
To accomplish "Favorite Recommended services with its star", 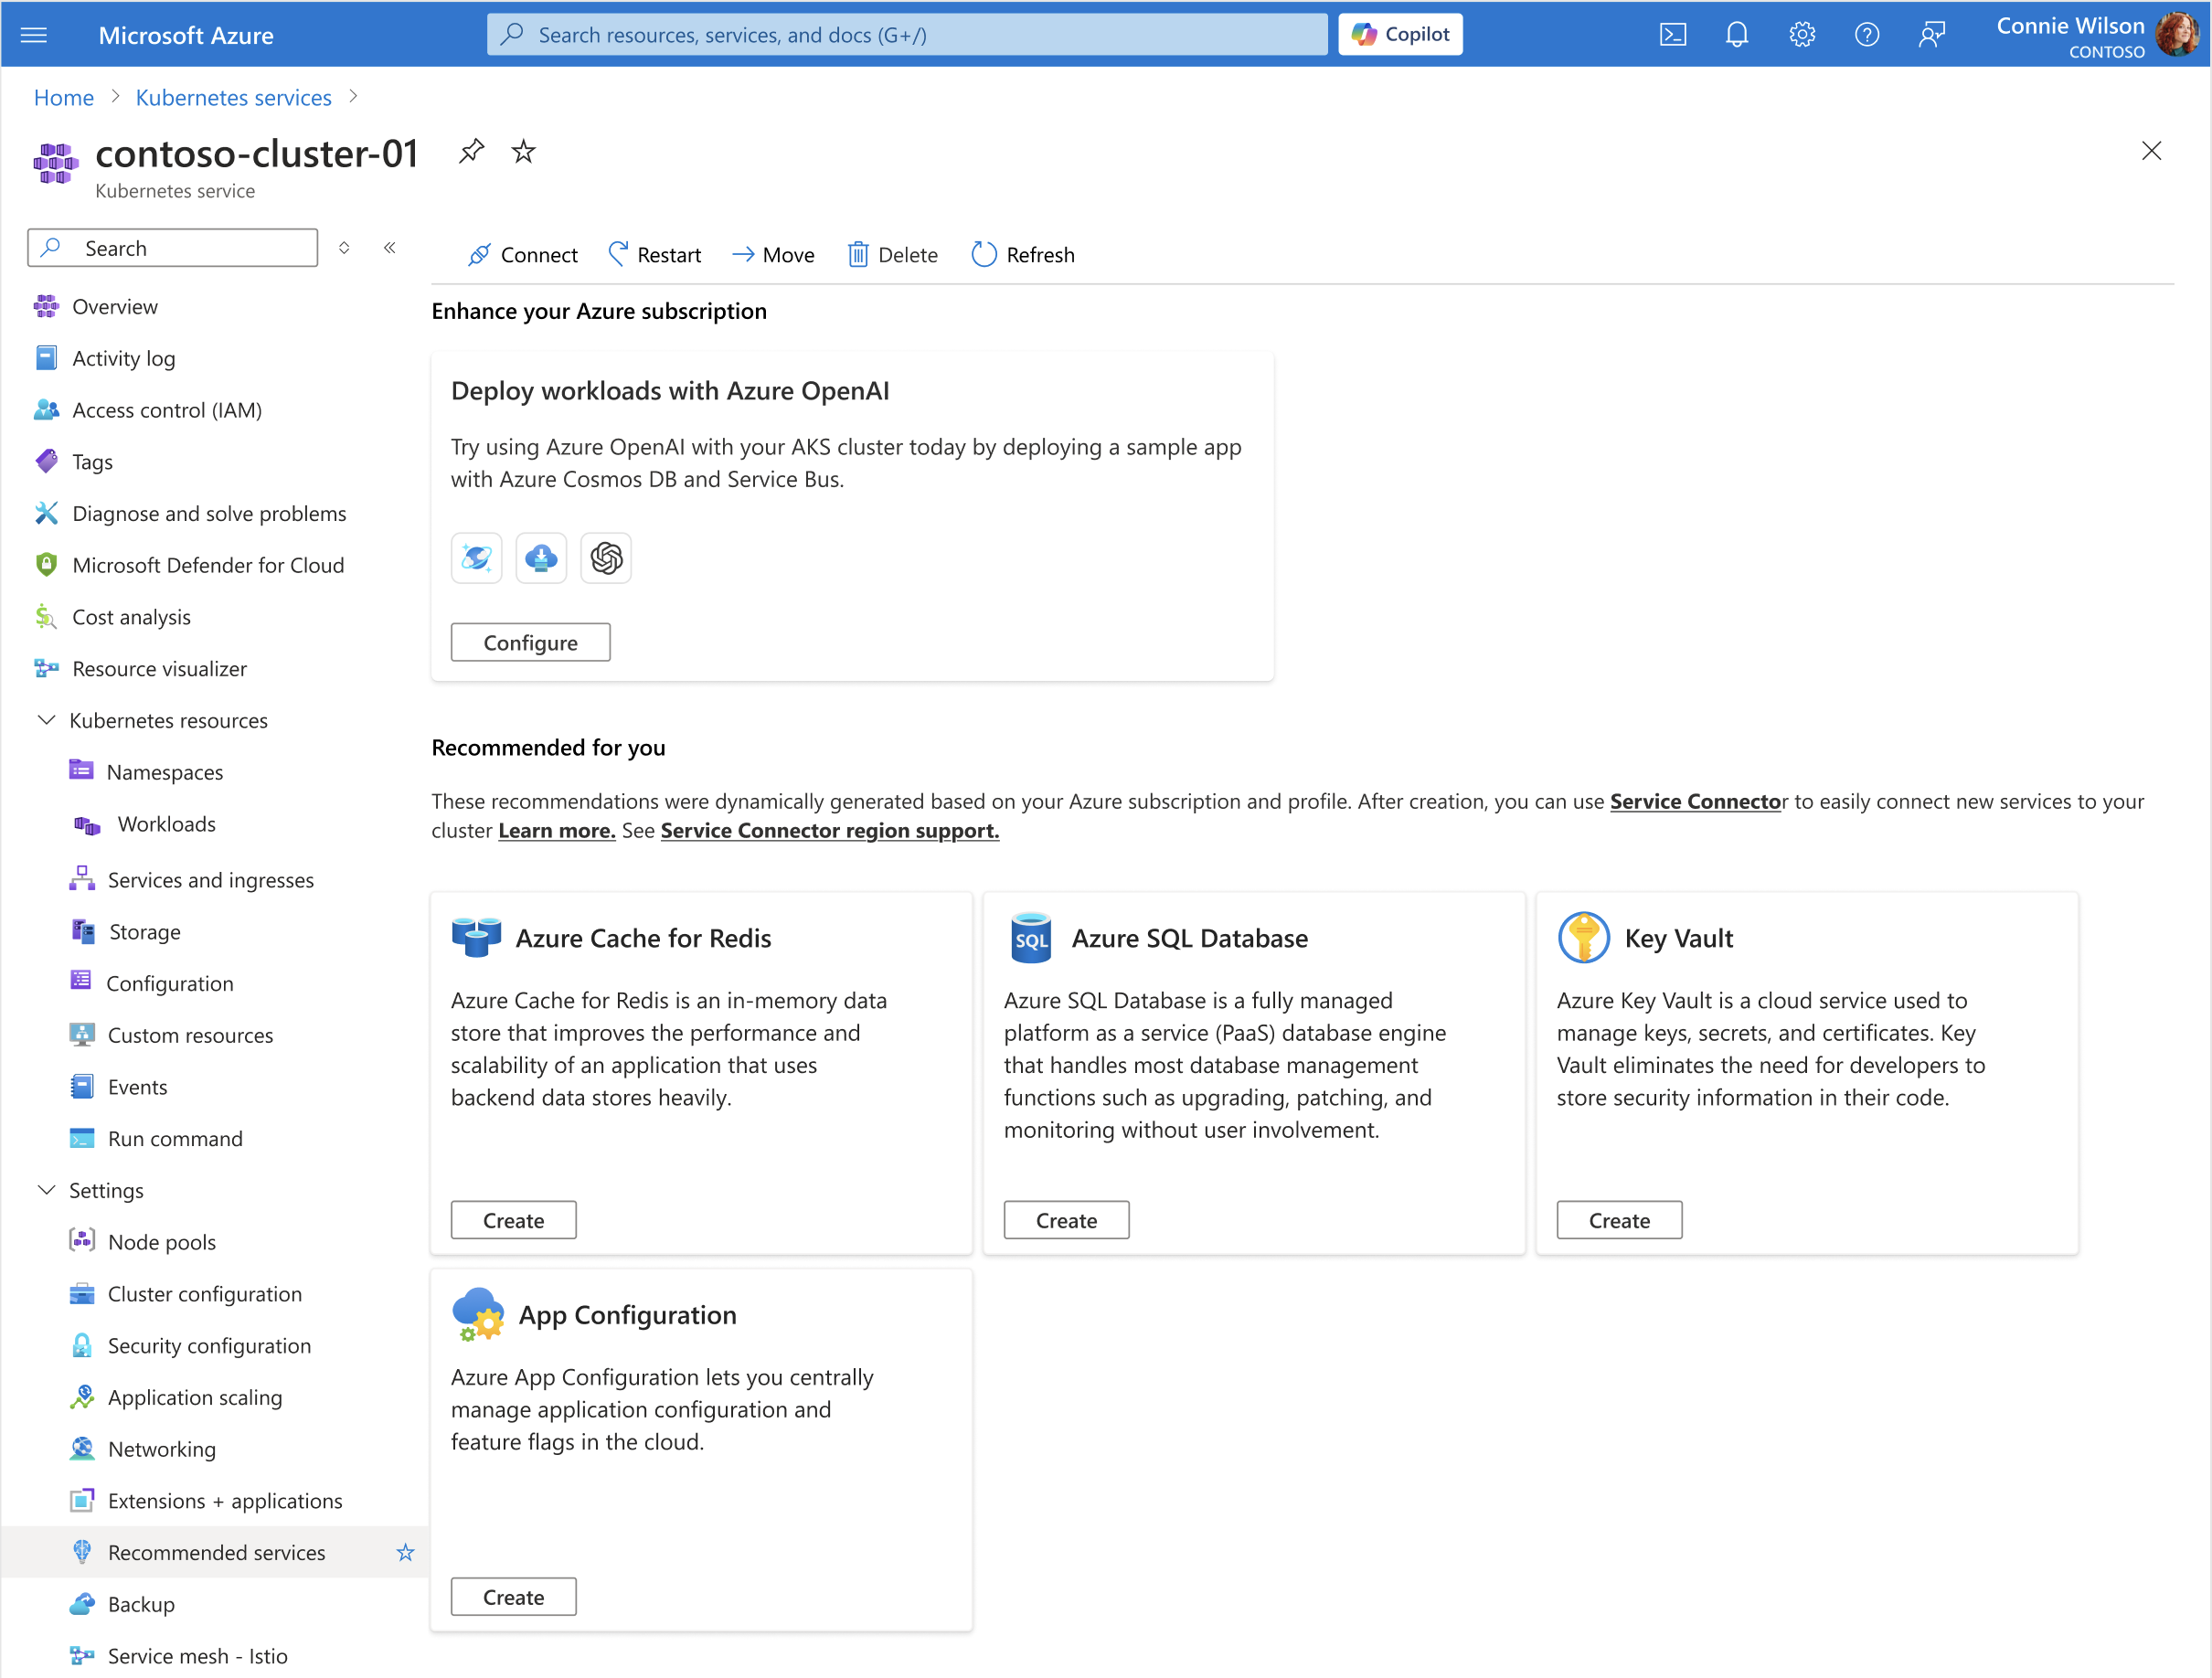I will coord(405,1554).
